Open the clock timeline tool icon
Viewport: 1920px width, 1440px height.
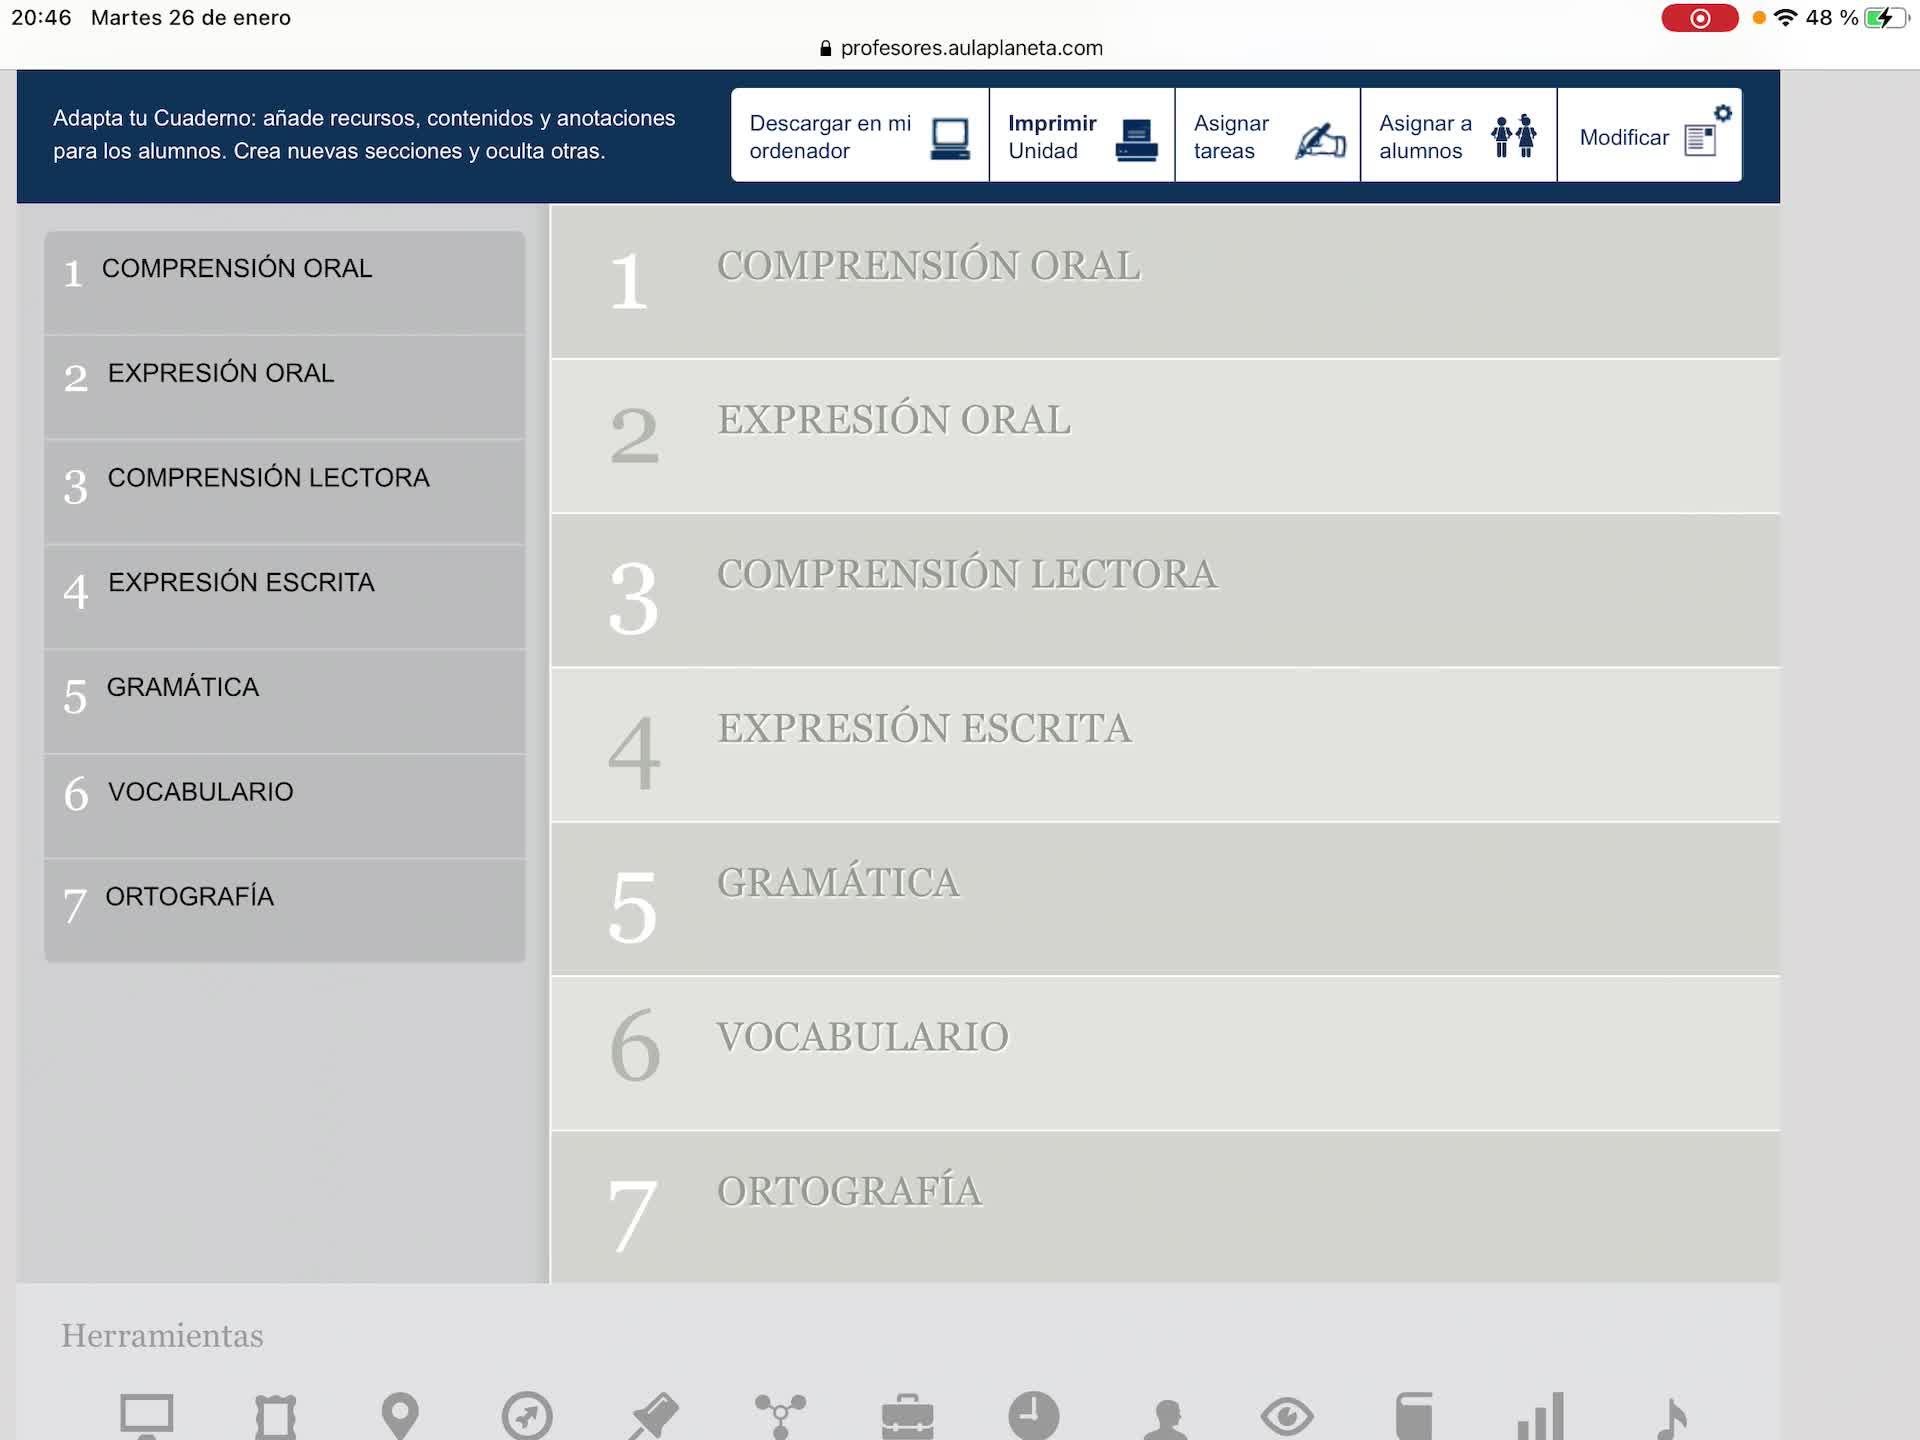[1033, 1415]
